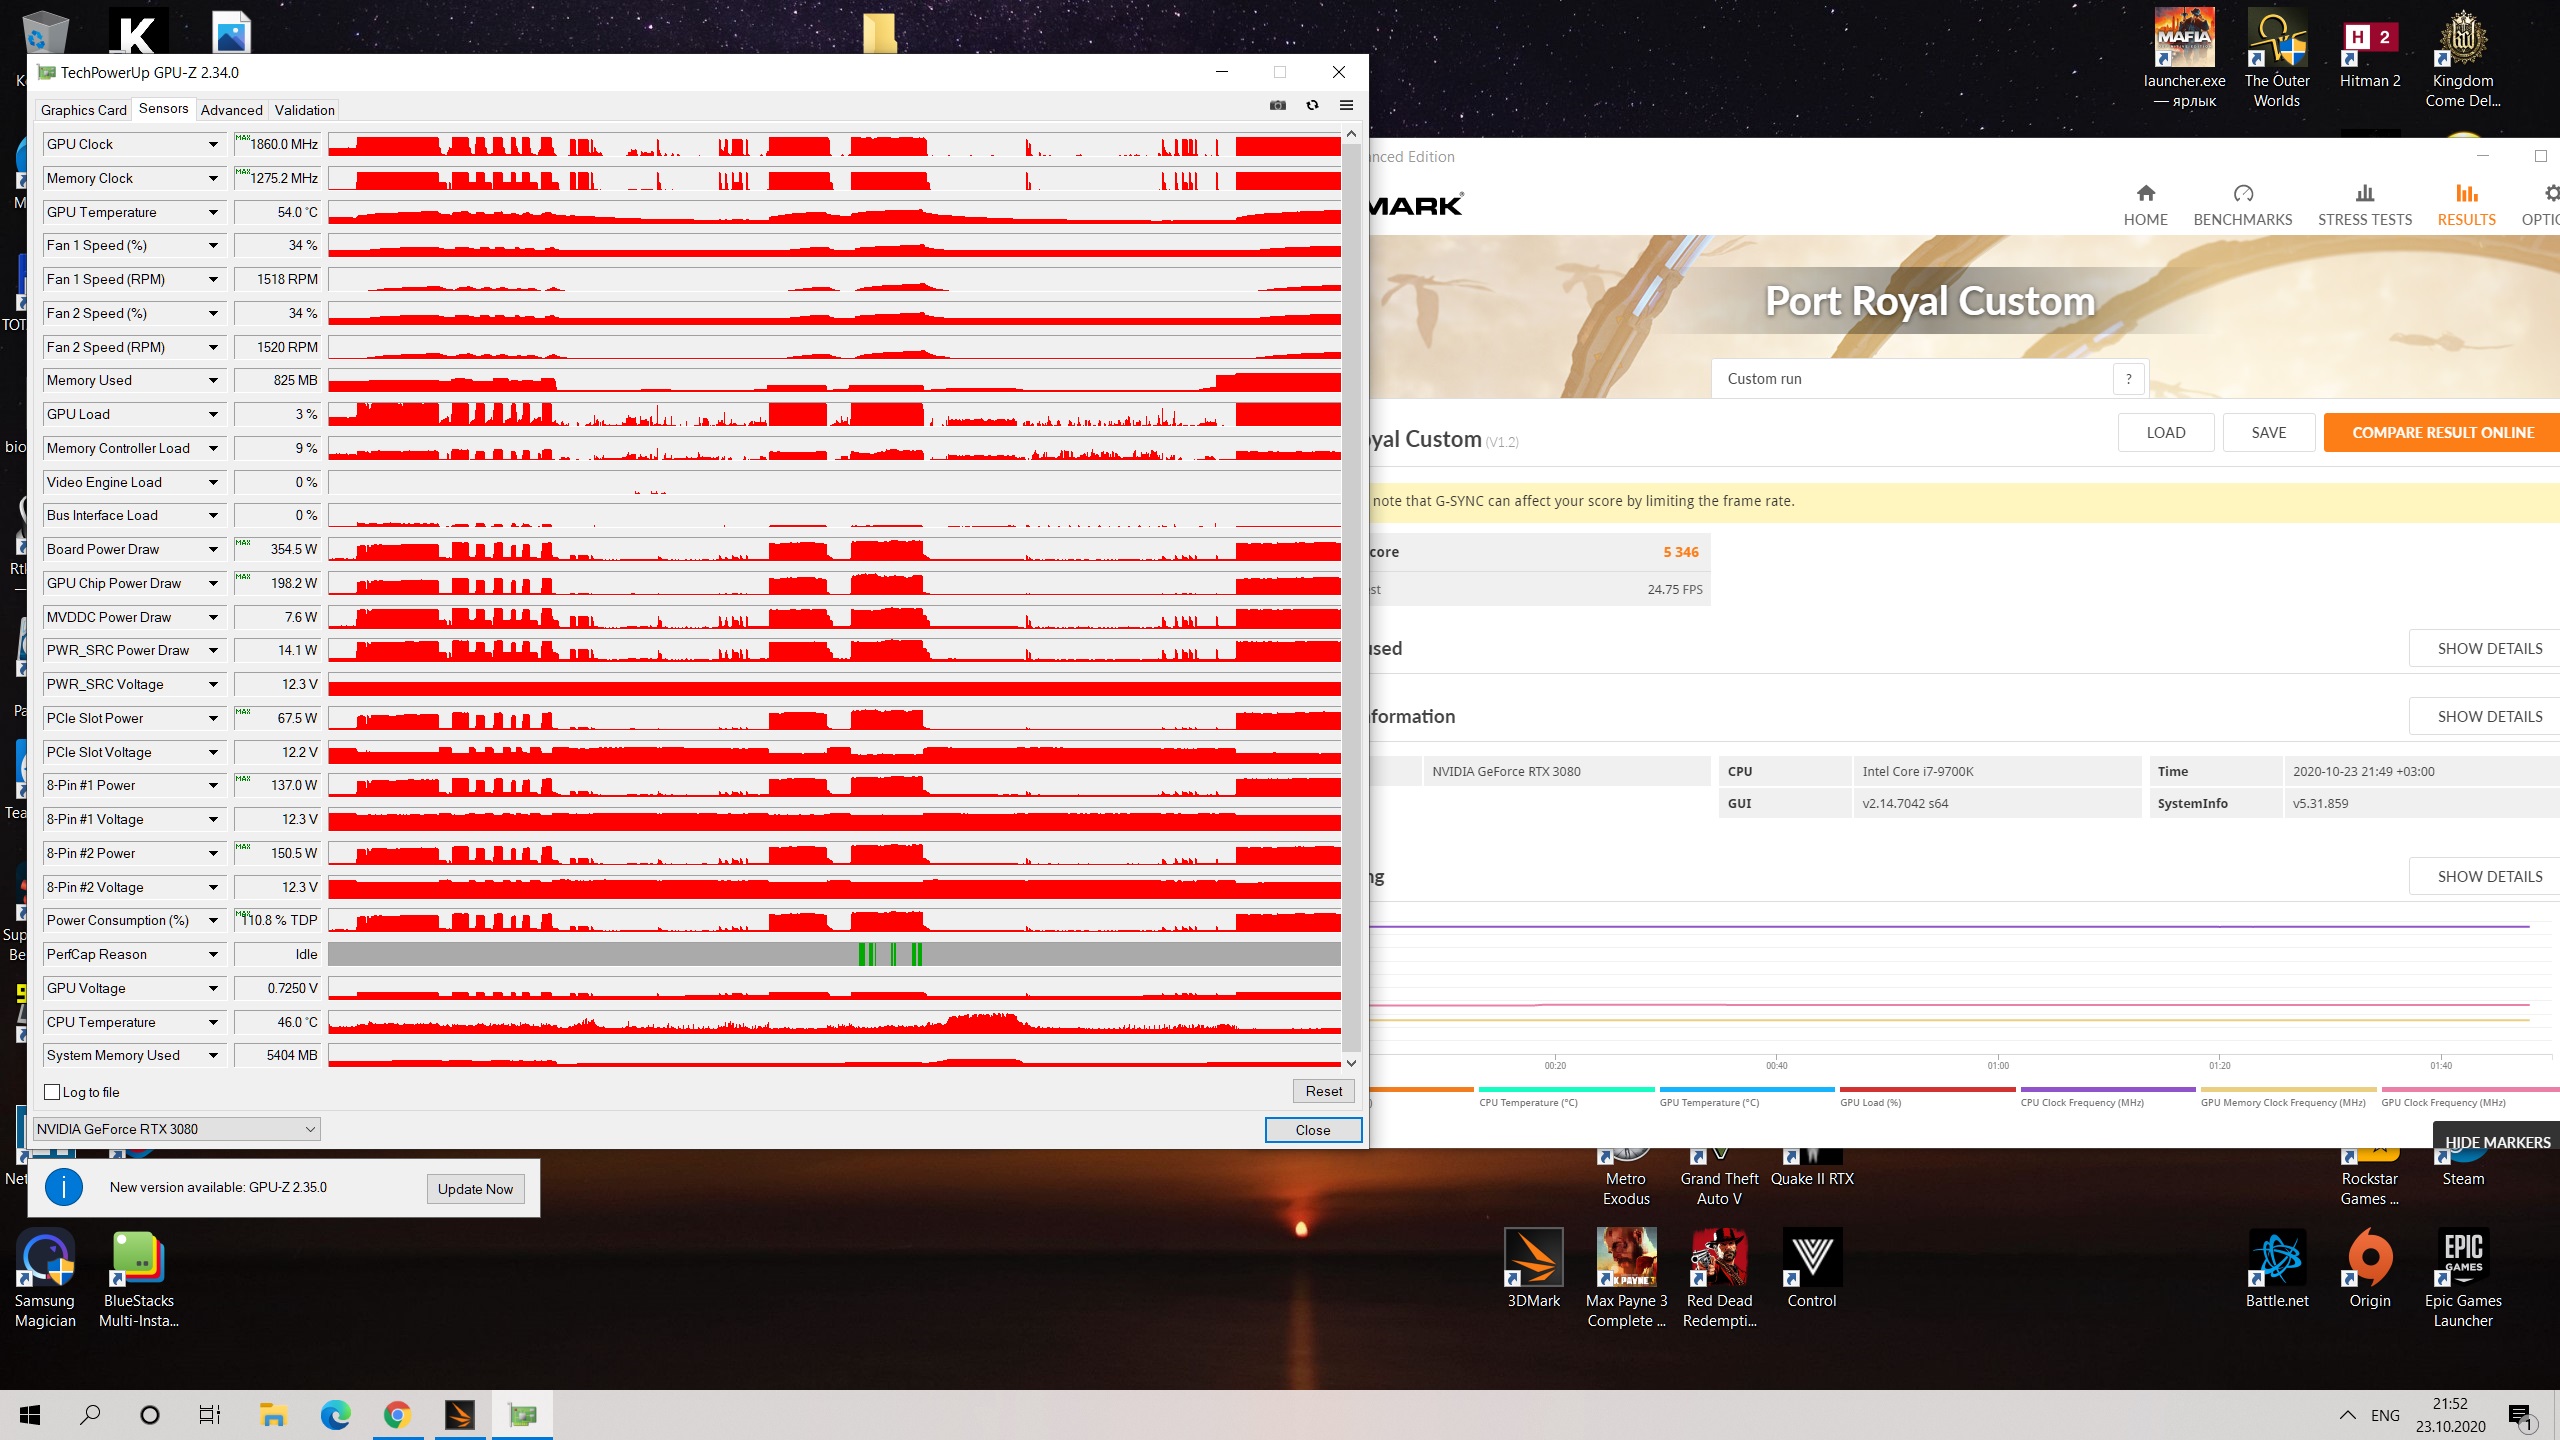Image resolution: width=2560 pixels, height=1440 pixels.
Task: Go to 3DMark Home icon
Action: coord(2145,194)
